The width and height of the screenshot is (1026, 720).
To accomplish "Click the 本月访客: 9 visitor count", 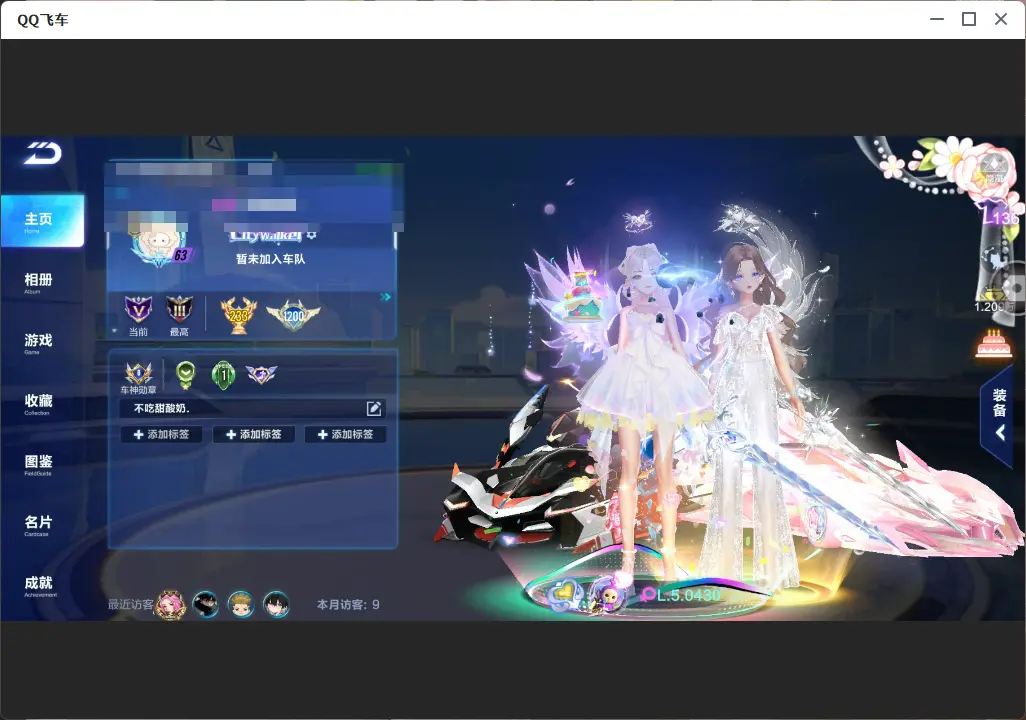I will (x=348, y=604).
